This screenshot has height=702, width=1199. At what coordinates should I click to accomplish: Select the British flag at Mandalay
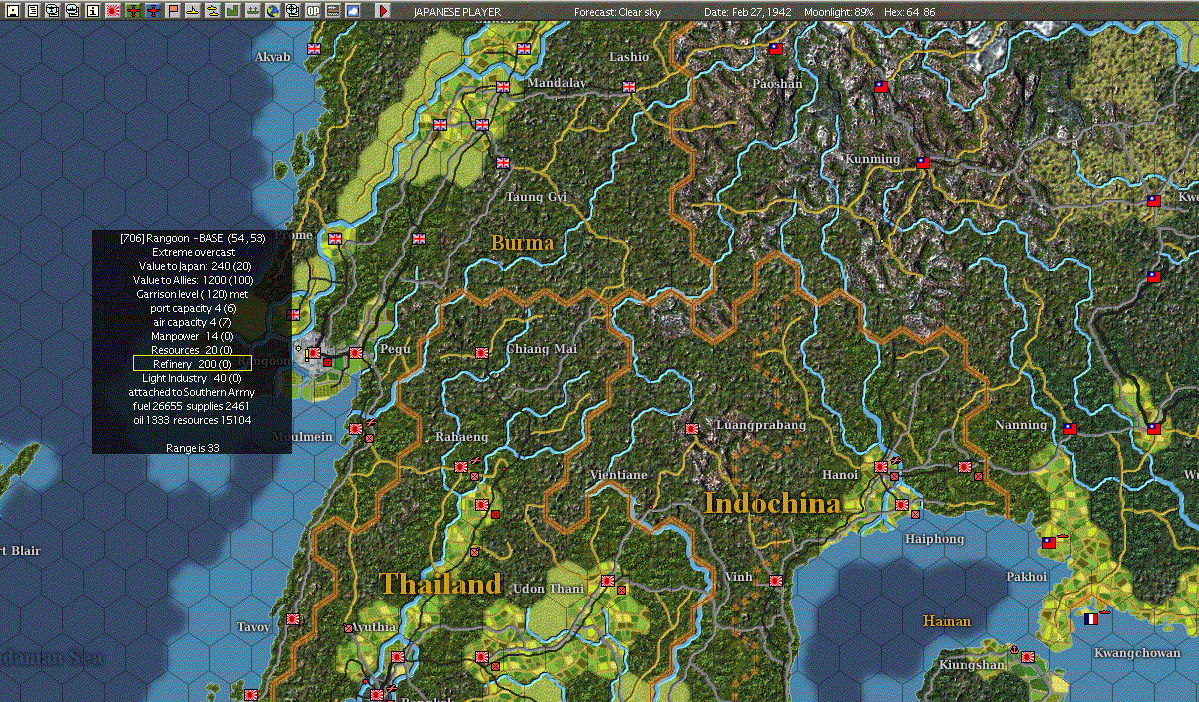(502, 86)
